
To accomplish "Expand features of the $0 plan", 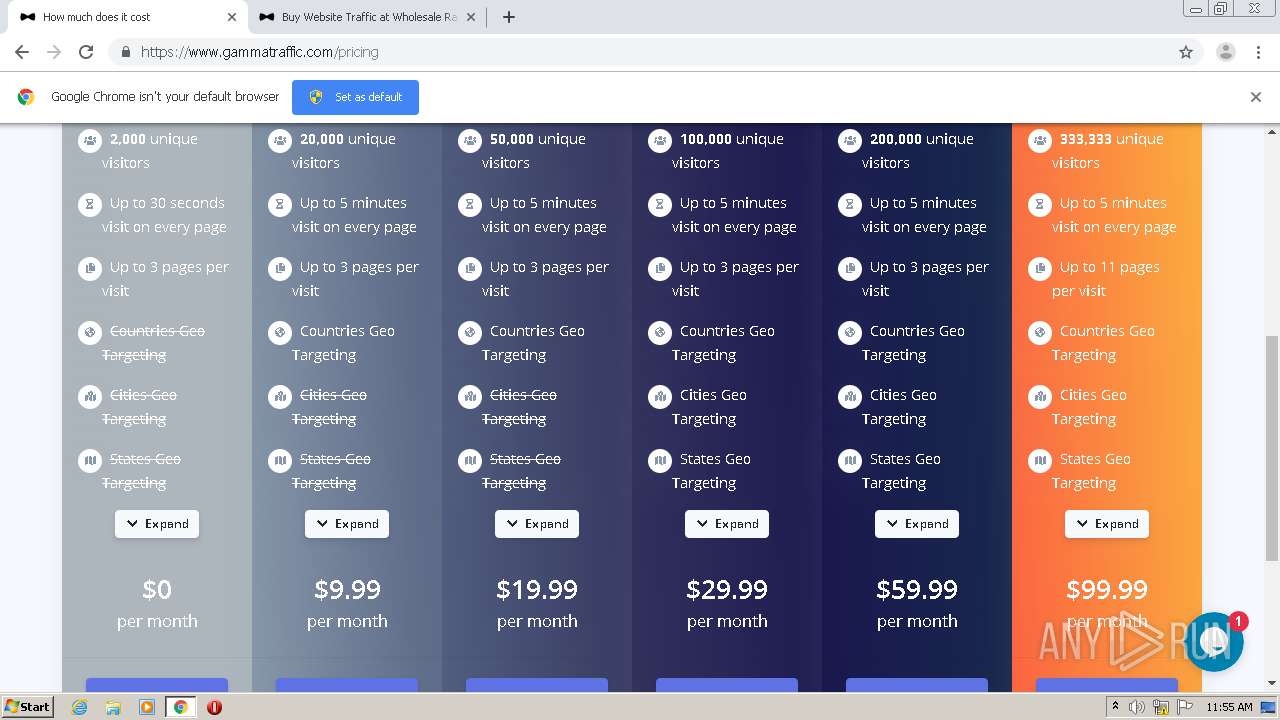I will [x=157, y=524].
